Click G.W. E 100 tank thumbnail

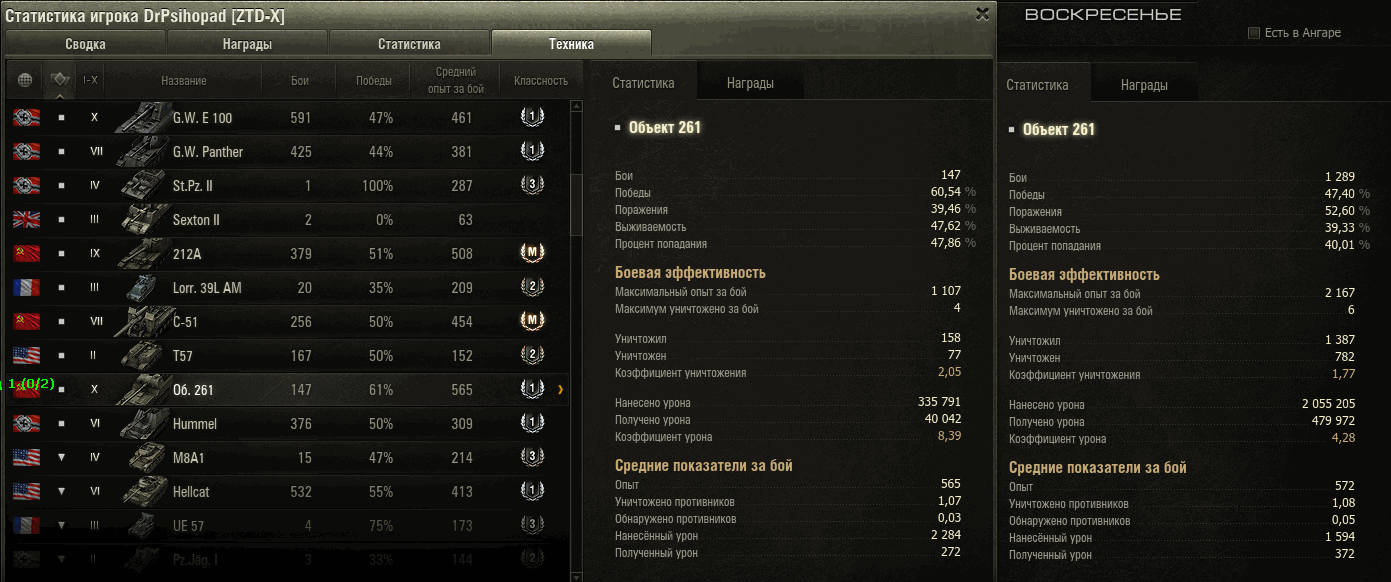click(143, 117)
